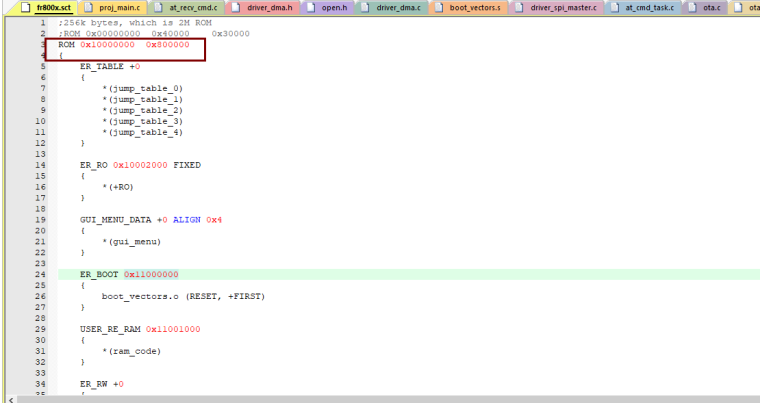
Task: Click the *(jump_table_0) line
Action: 142,88
